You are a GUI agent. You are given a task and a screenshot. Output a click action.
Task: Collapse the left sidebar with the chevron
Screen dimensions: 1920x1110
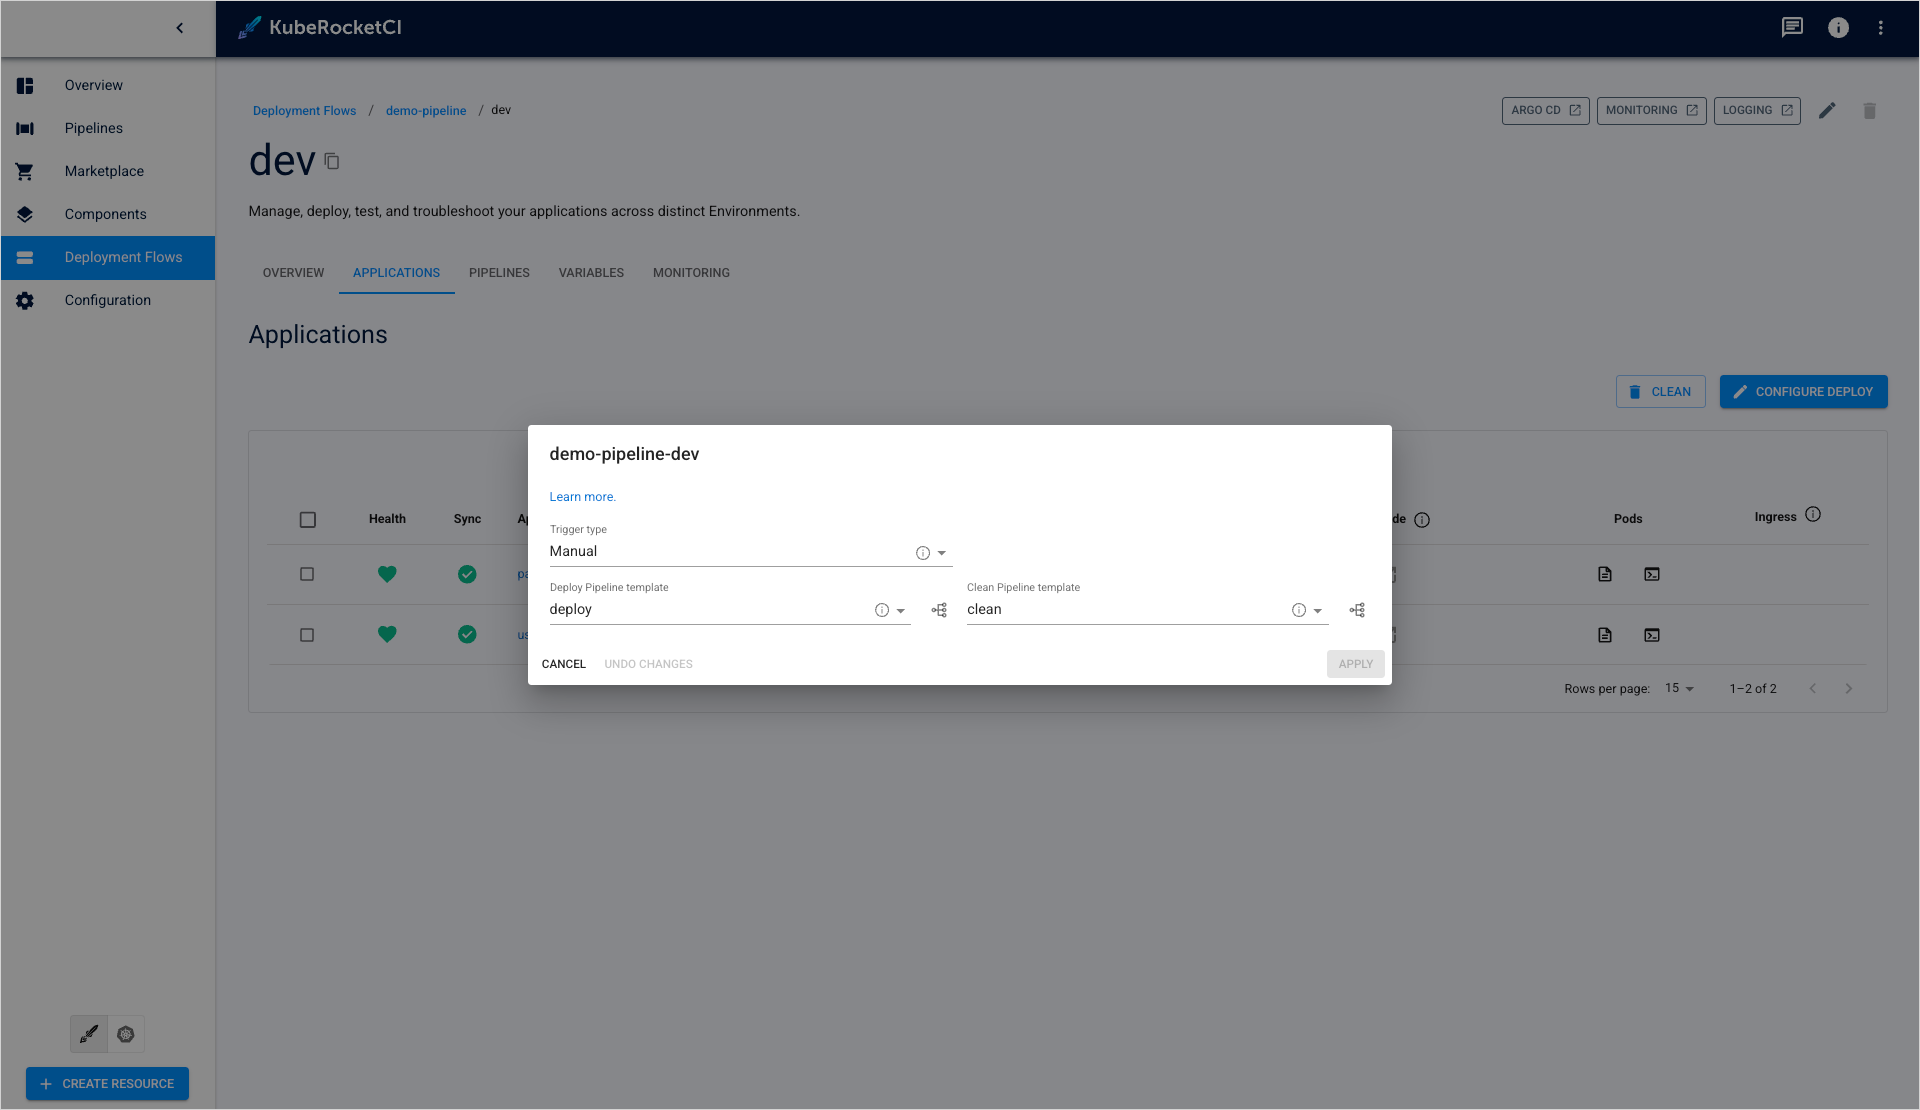[180, 28]
